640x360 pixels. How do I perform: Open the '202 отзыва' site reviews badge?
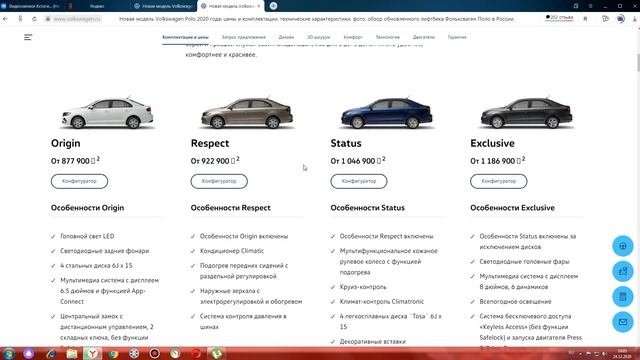[x=560, y=18]
